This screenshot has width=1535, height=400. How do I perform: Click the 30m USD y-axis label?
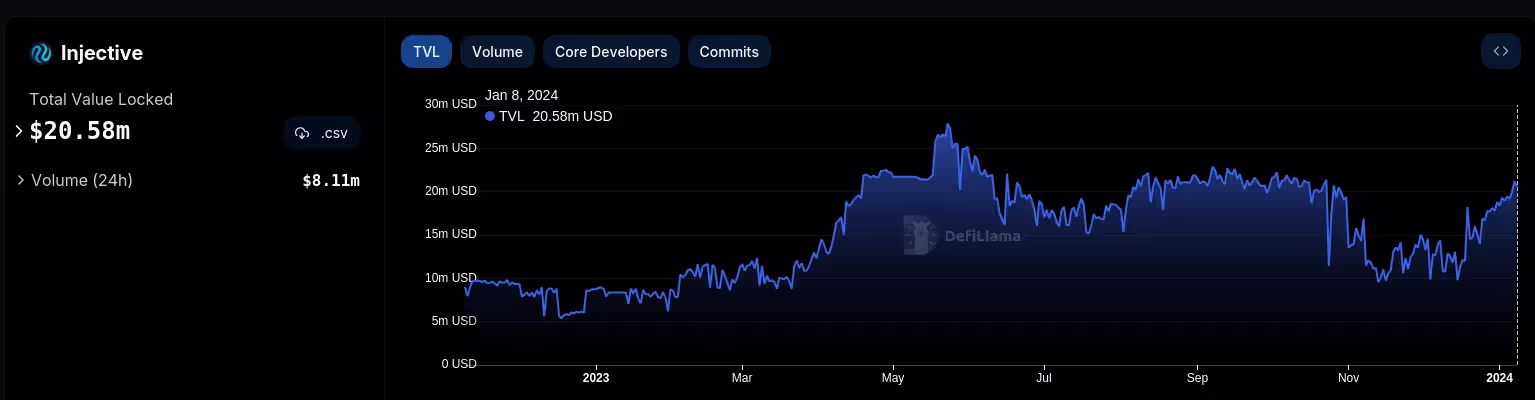pos(451,104)
